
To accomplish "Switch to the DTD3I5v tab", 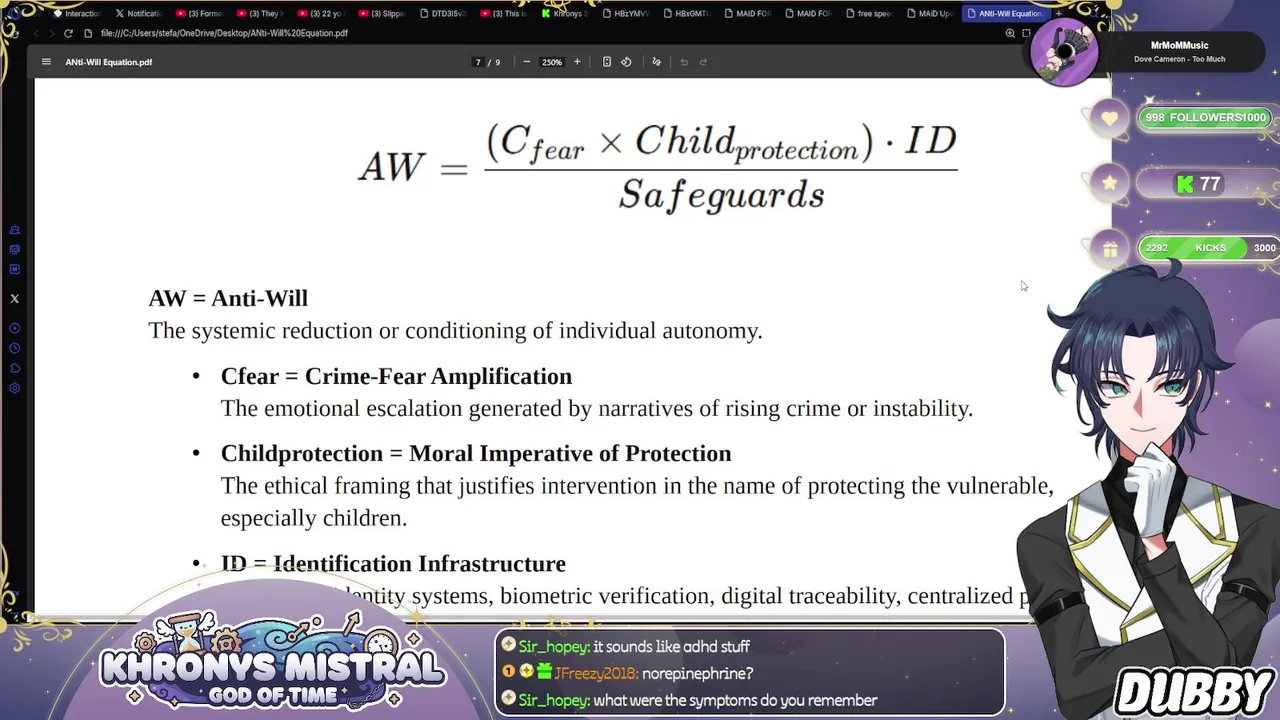I will pos(443,13).
